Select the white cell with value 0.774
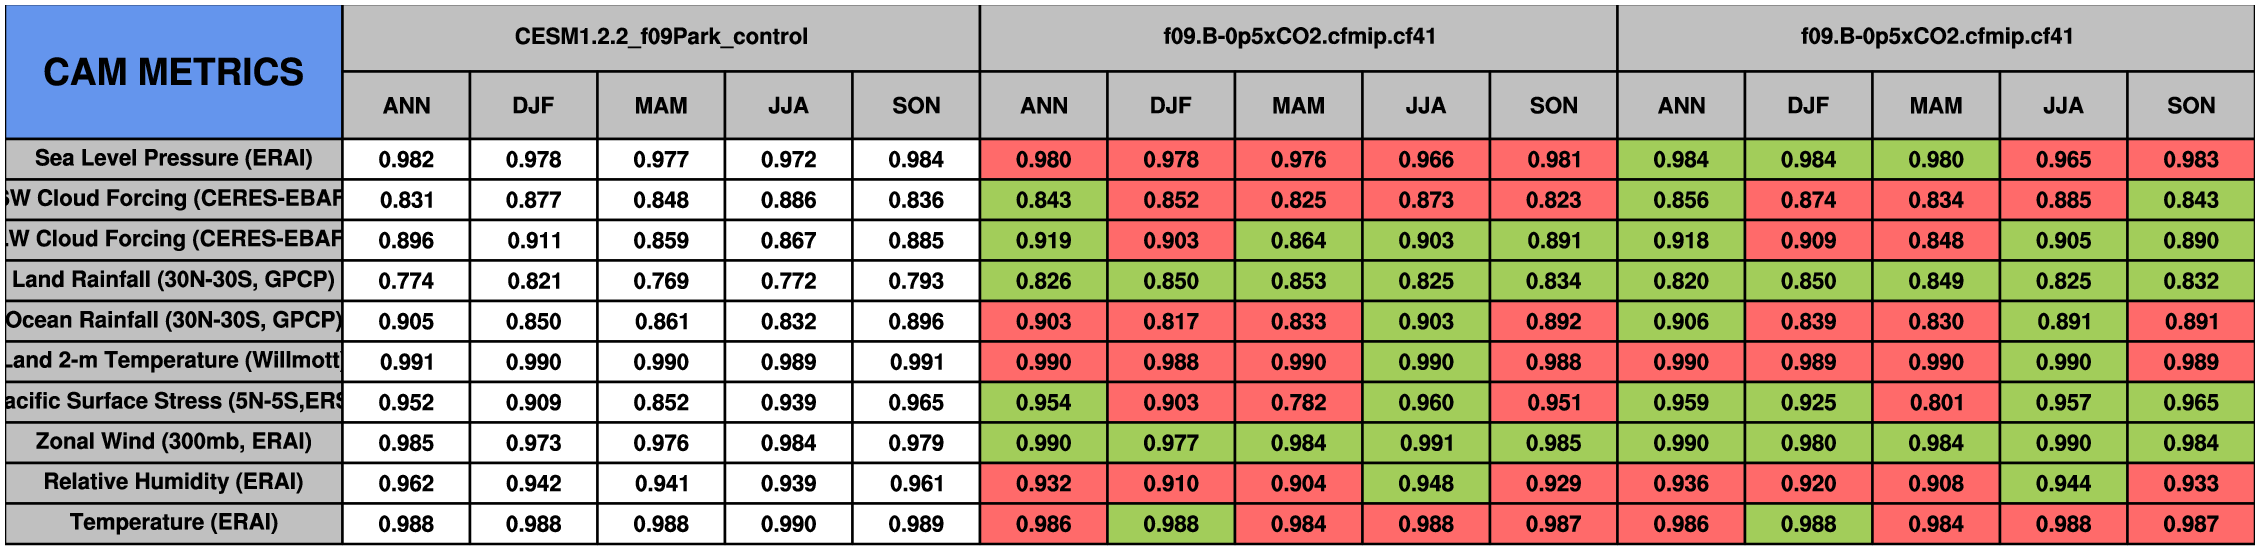This screenshot has width=2260, height=551. point(406,281)
